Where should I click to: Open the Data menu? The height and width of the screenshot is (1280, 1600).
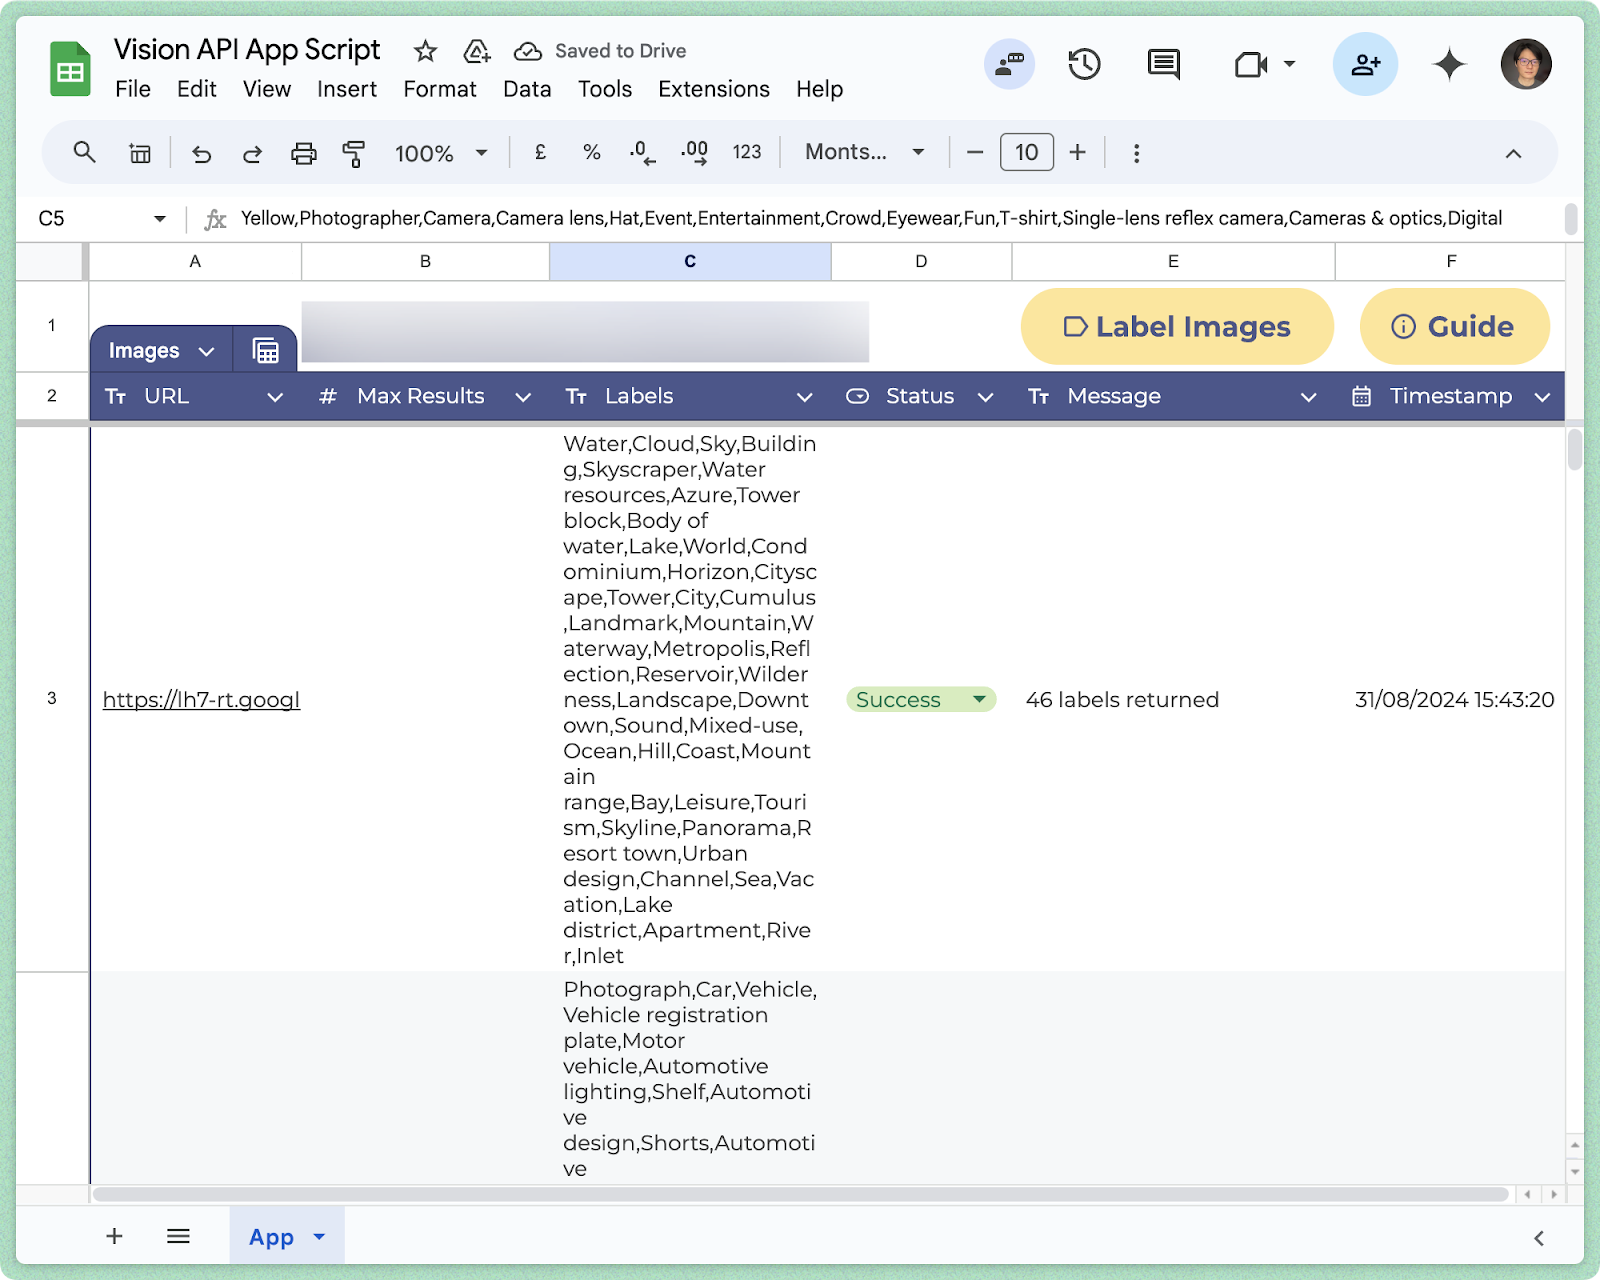coord(527,89)
